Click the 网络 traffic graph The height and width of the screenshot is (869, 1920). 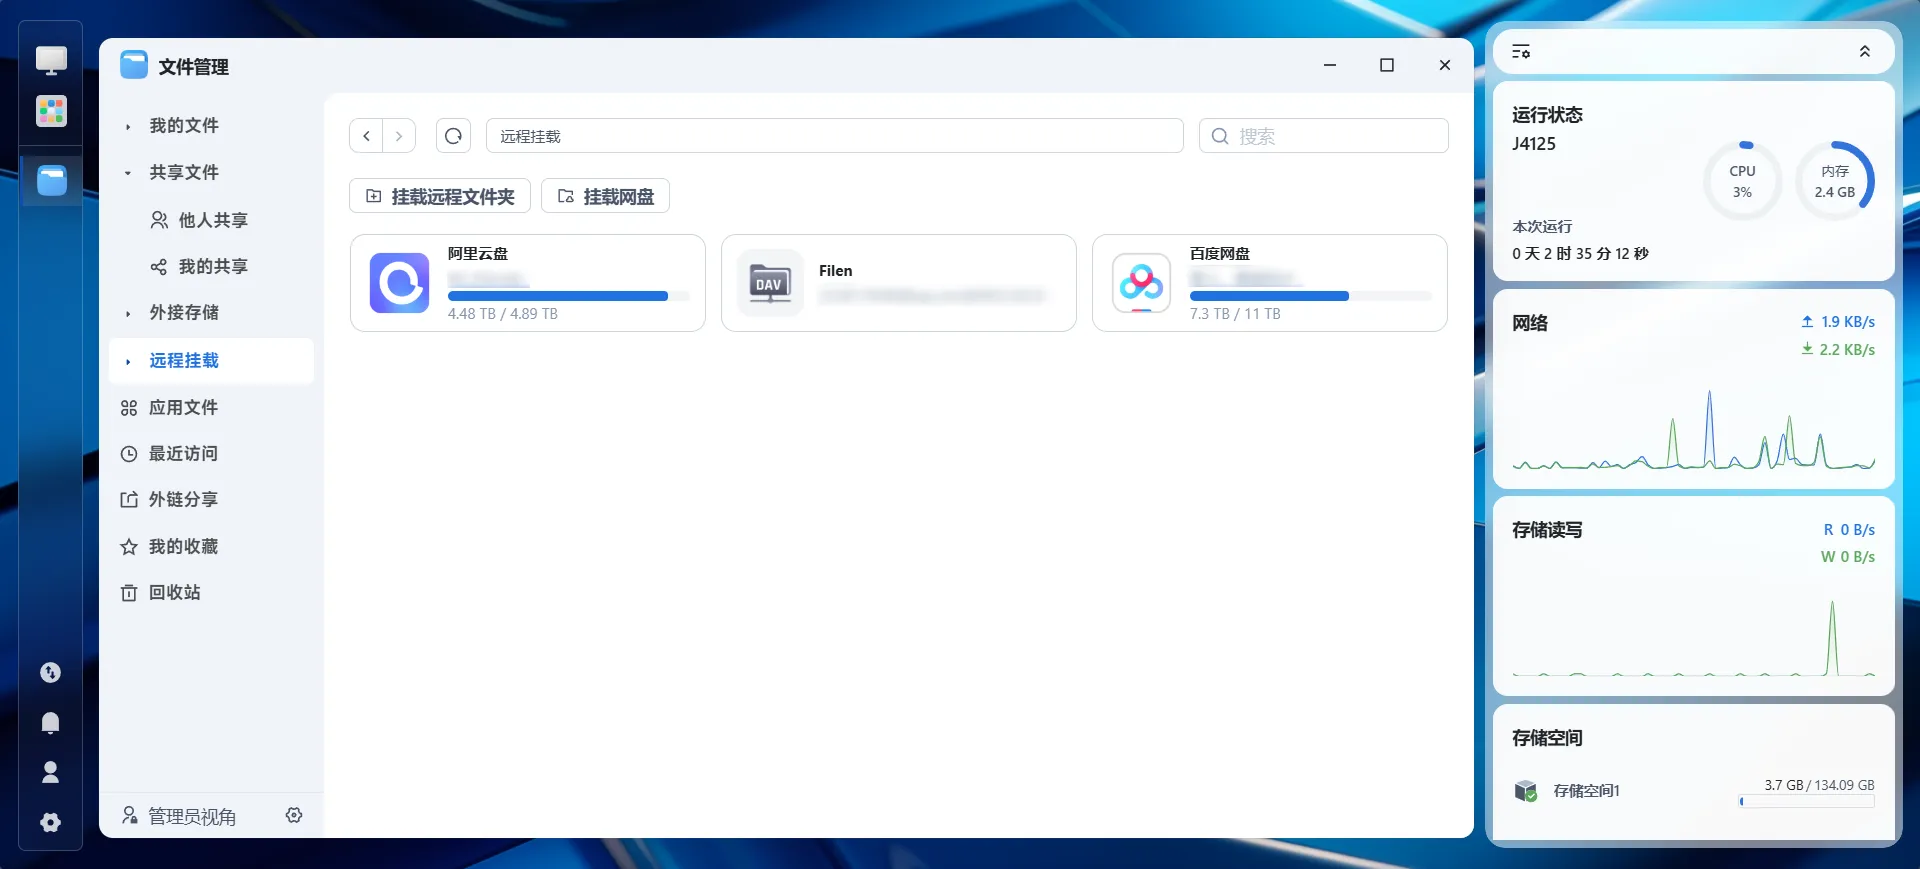click(1694, 430)
